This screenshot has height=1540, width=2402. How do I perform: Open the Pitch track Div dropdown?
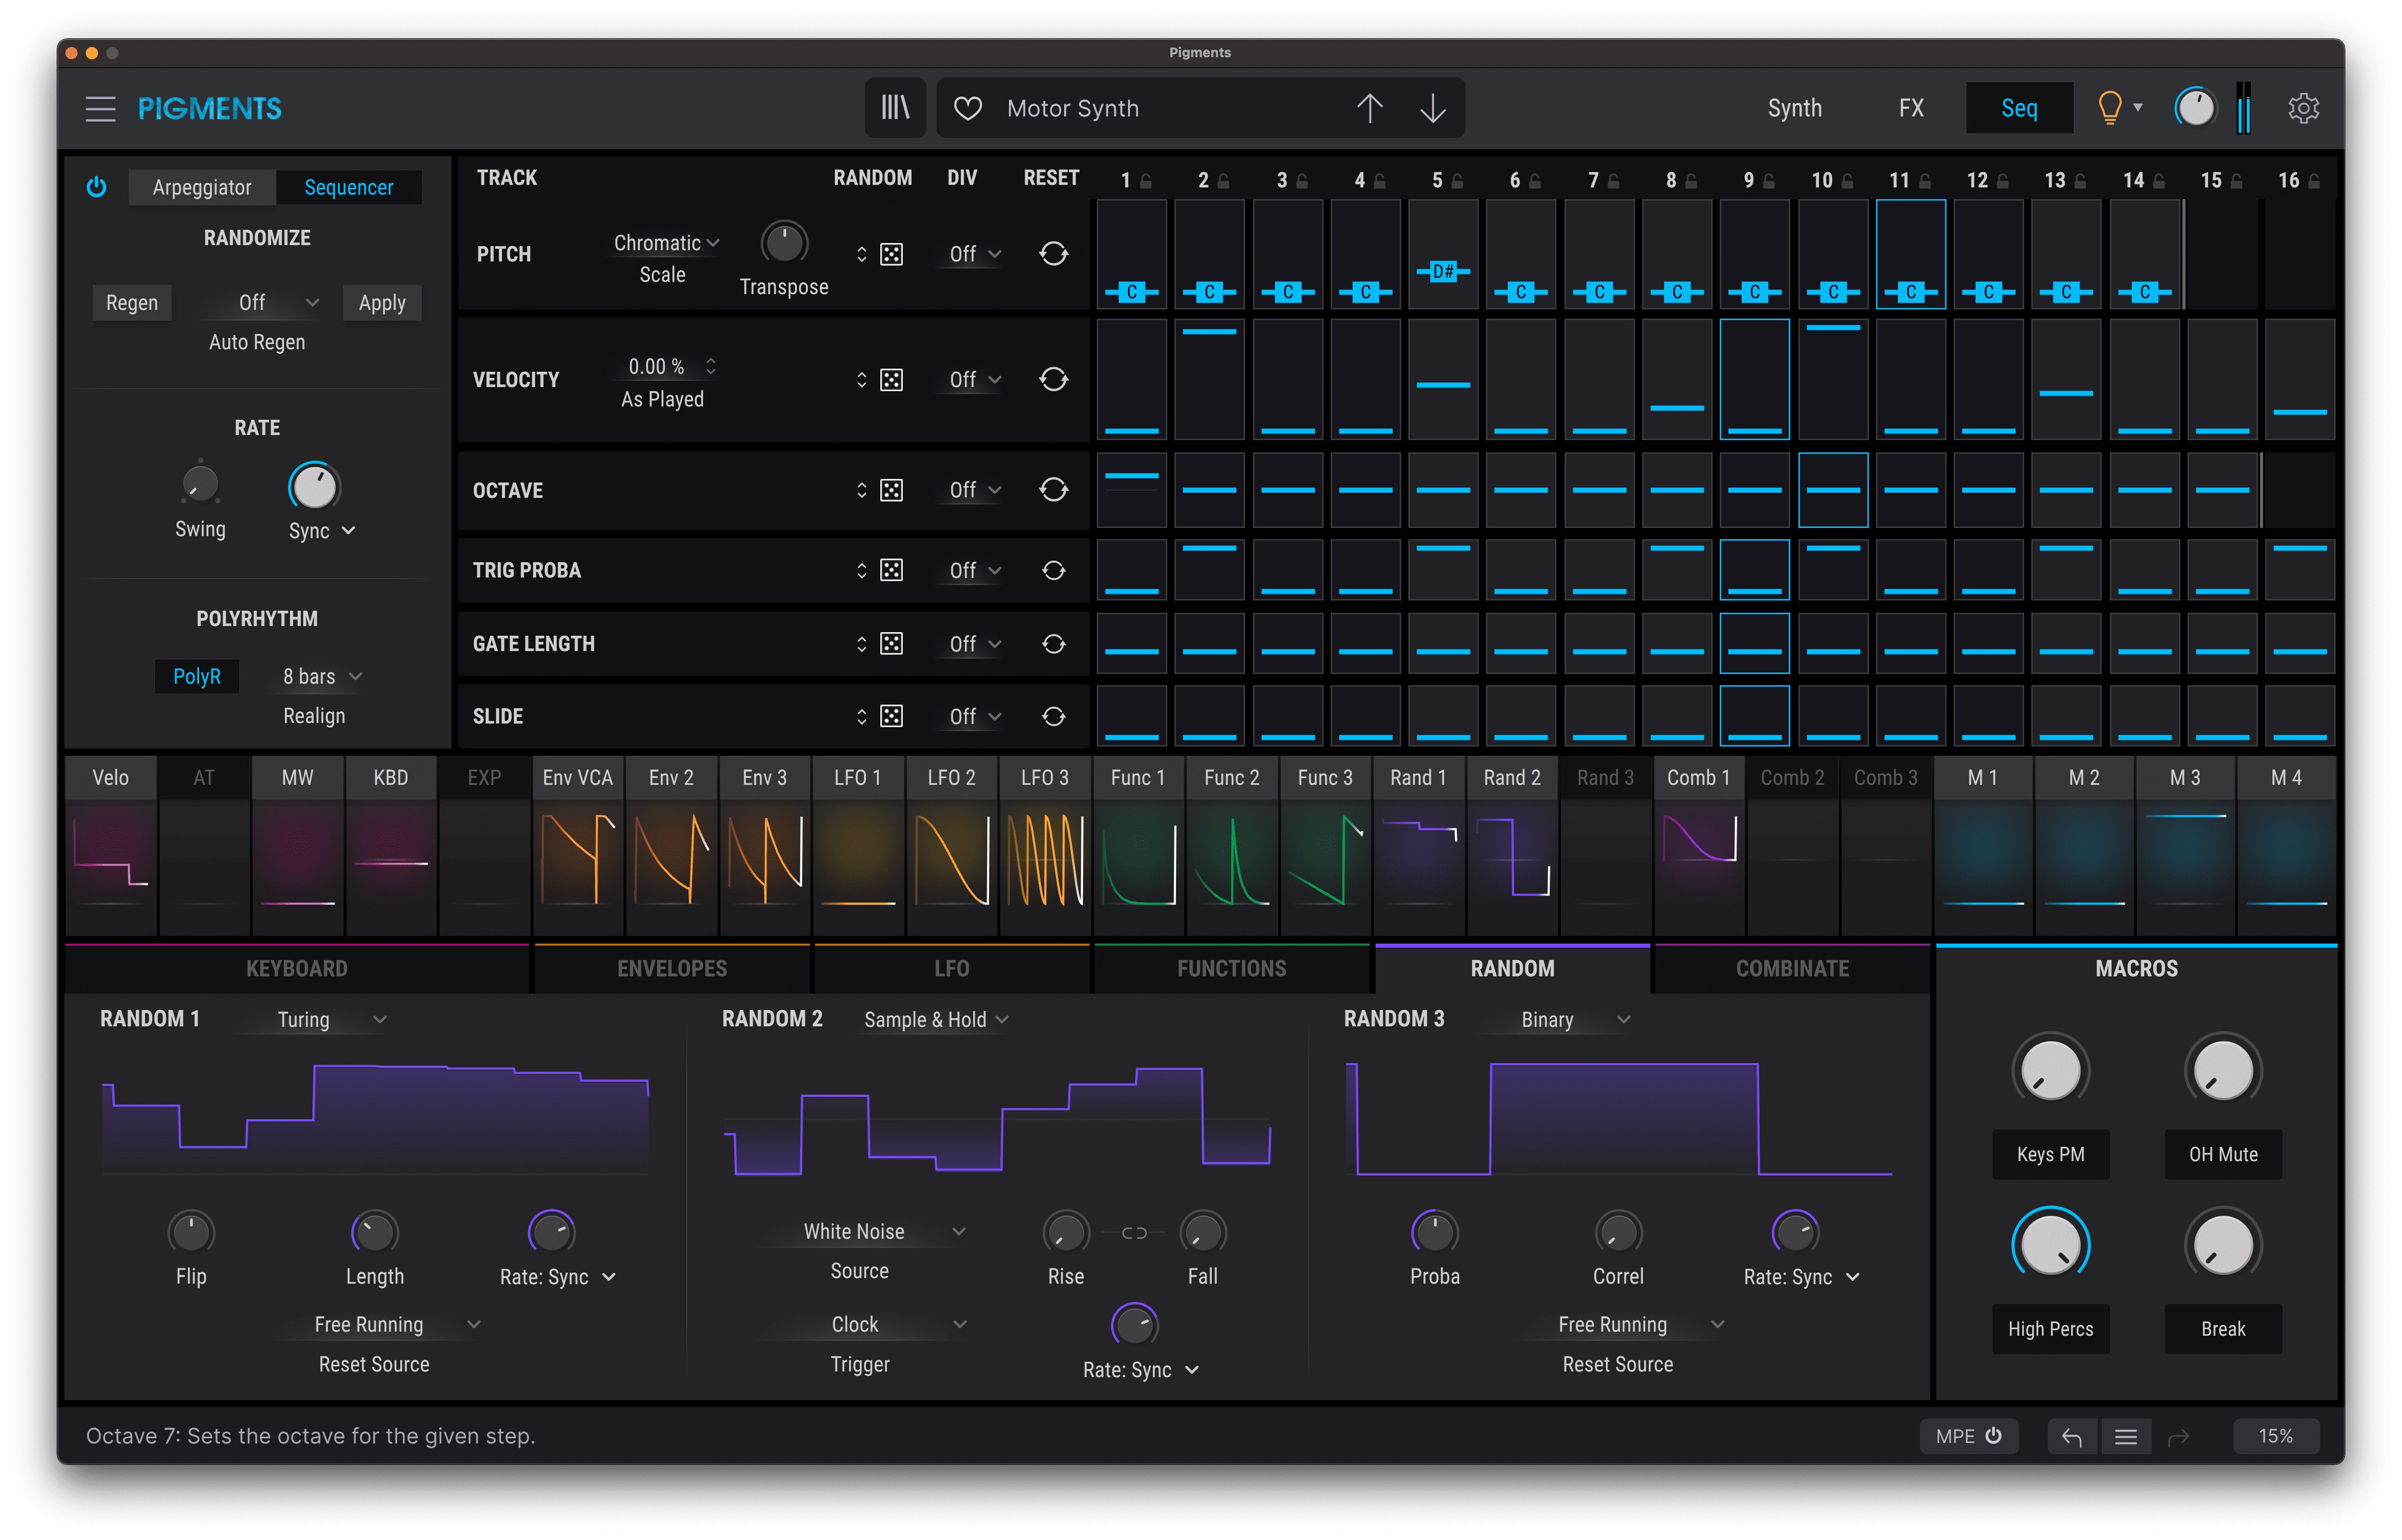click(x=974, y=254)
